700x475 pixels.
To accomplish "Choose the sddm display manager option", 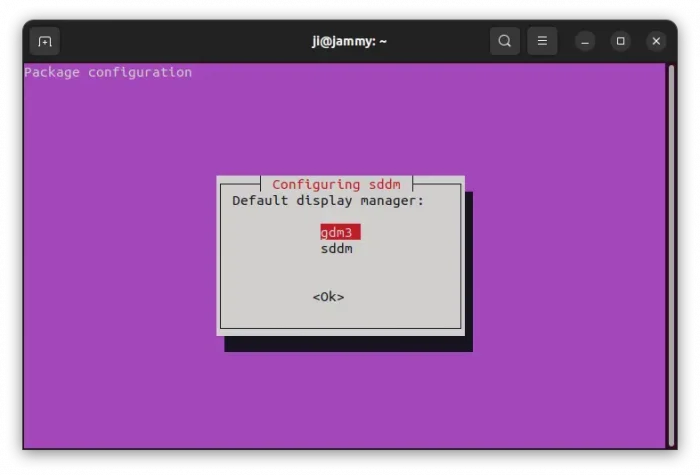I will coord(336,248).
